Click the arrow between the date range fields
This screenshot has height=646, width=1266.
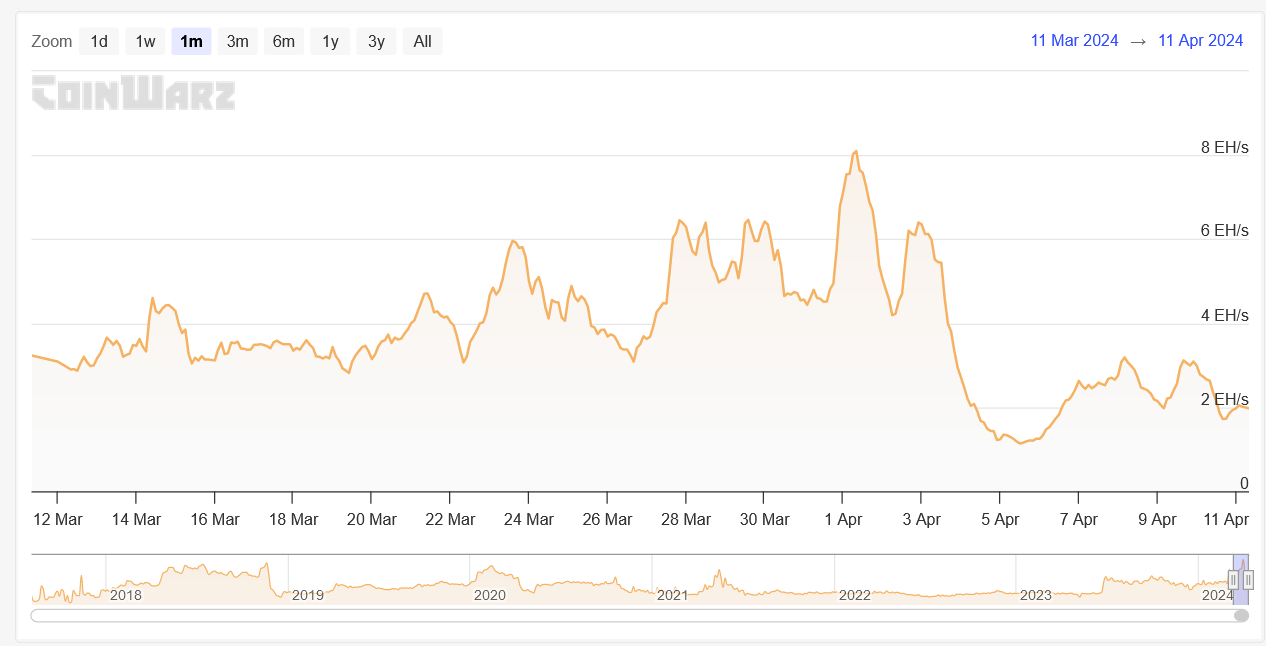tap(1138, 41)
